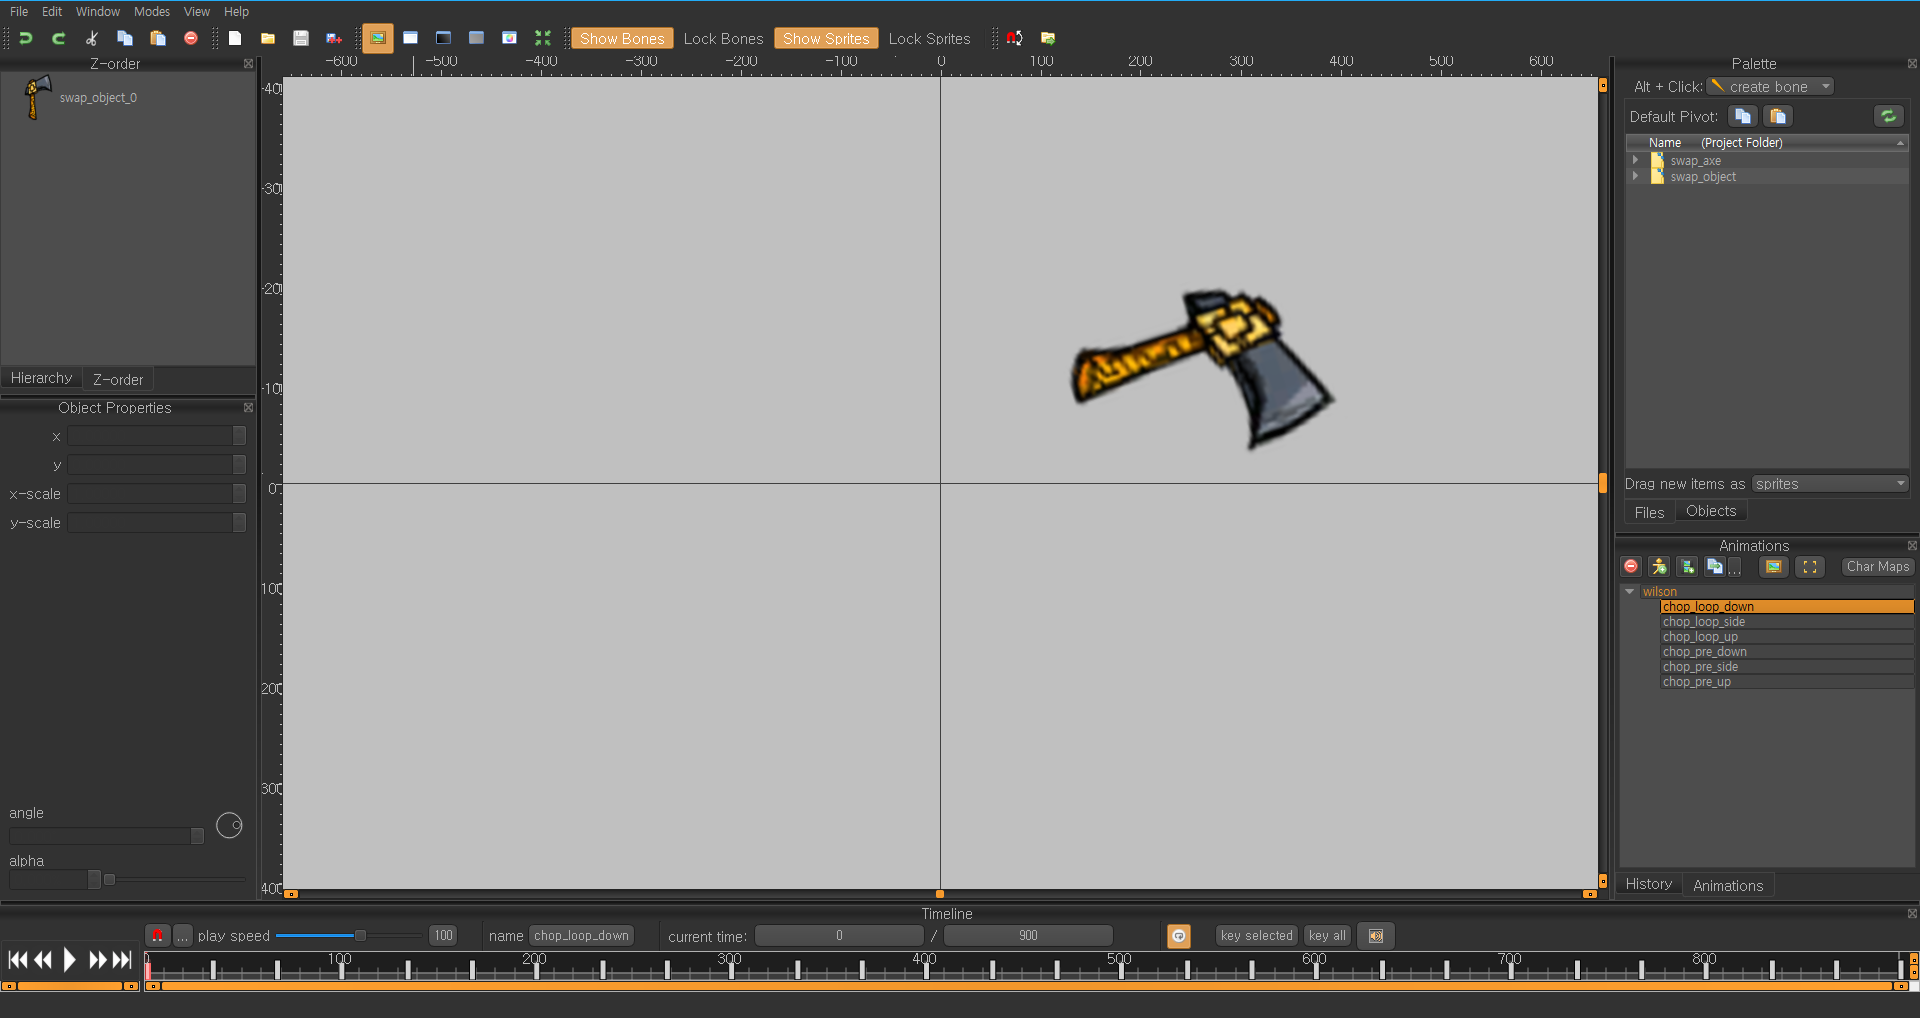Enable Lock Sprites toggle
Viewport: 1920px width, 1018px height.
pyautogui.click(x=929, y=38)
